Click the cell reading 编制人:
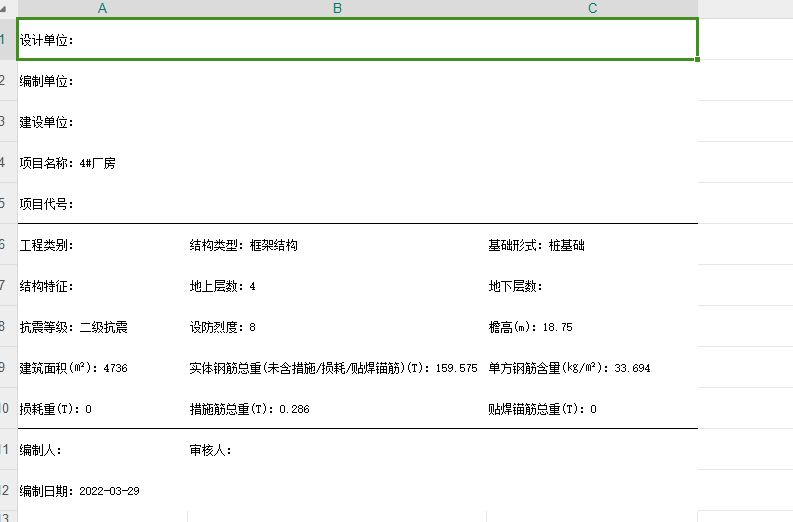Viewport: 793px width, 522px height. [x=103, y=450]
